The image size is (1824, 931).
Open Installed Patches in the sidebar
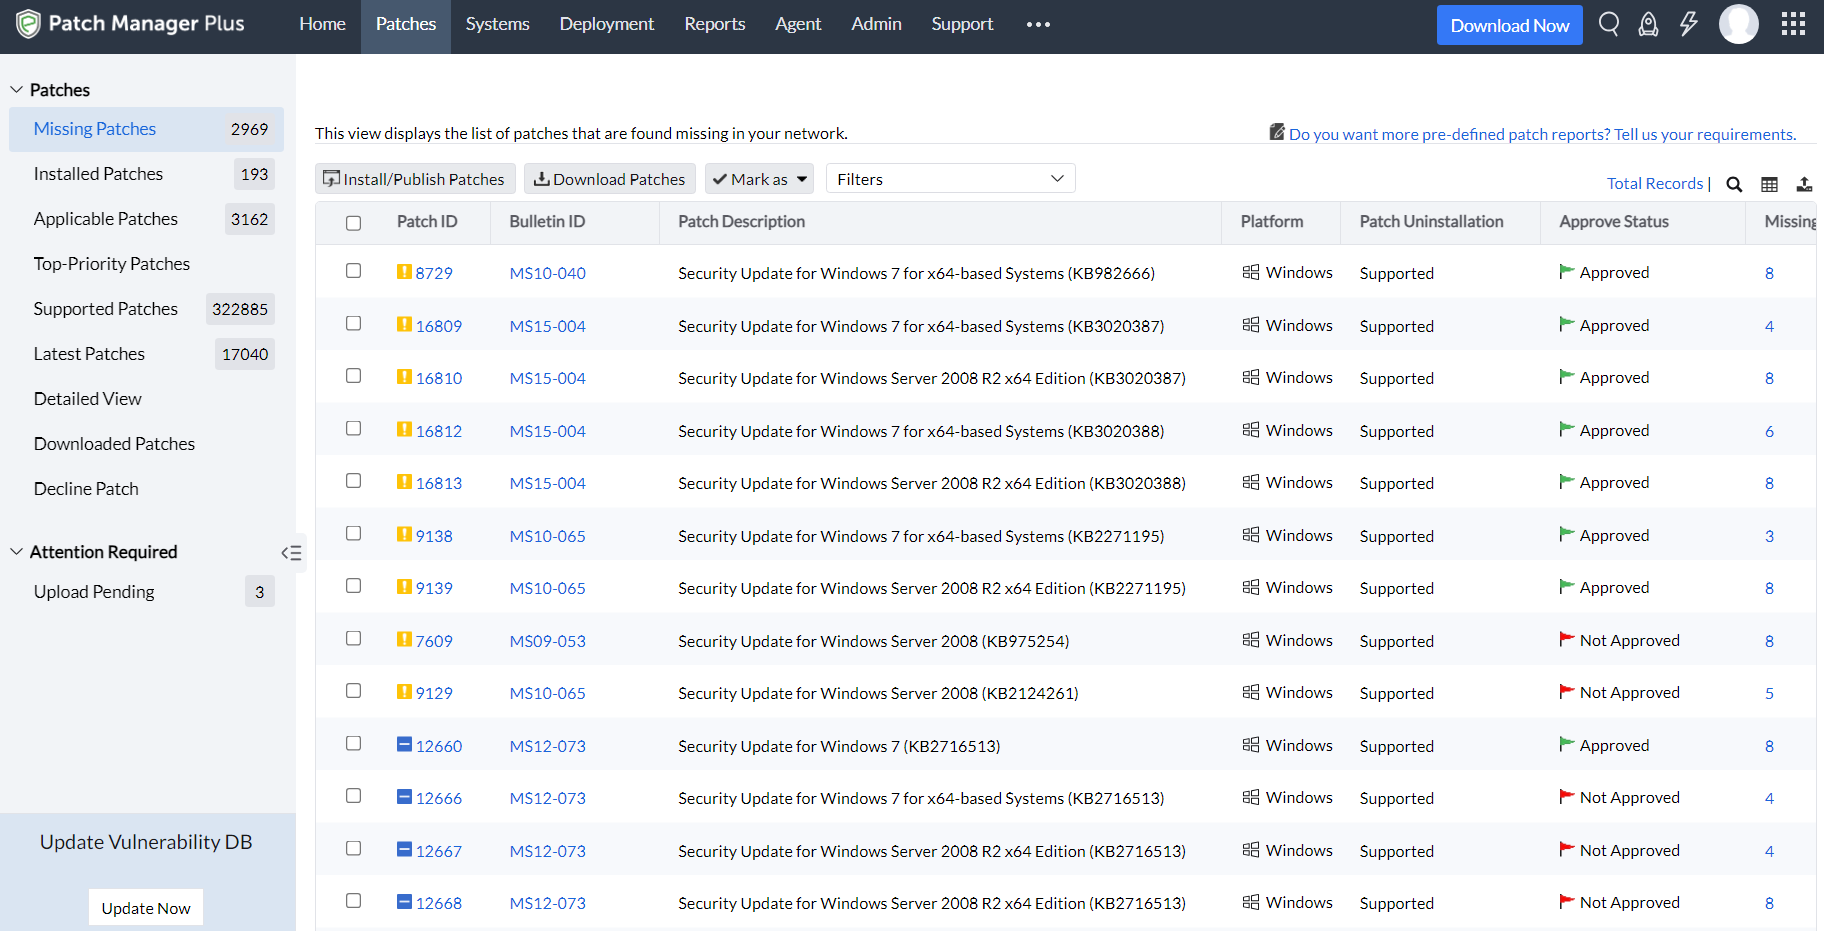pyautogui.click(x=98, y=174)
